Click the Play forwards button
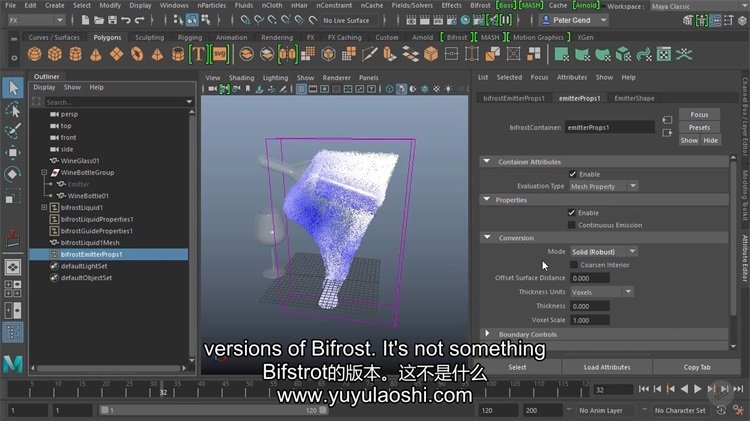 [698, 389]
